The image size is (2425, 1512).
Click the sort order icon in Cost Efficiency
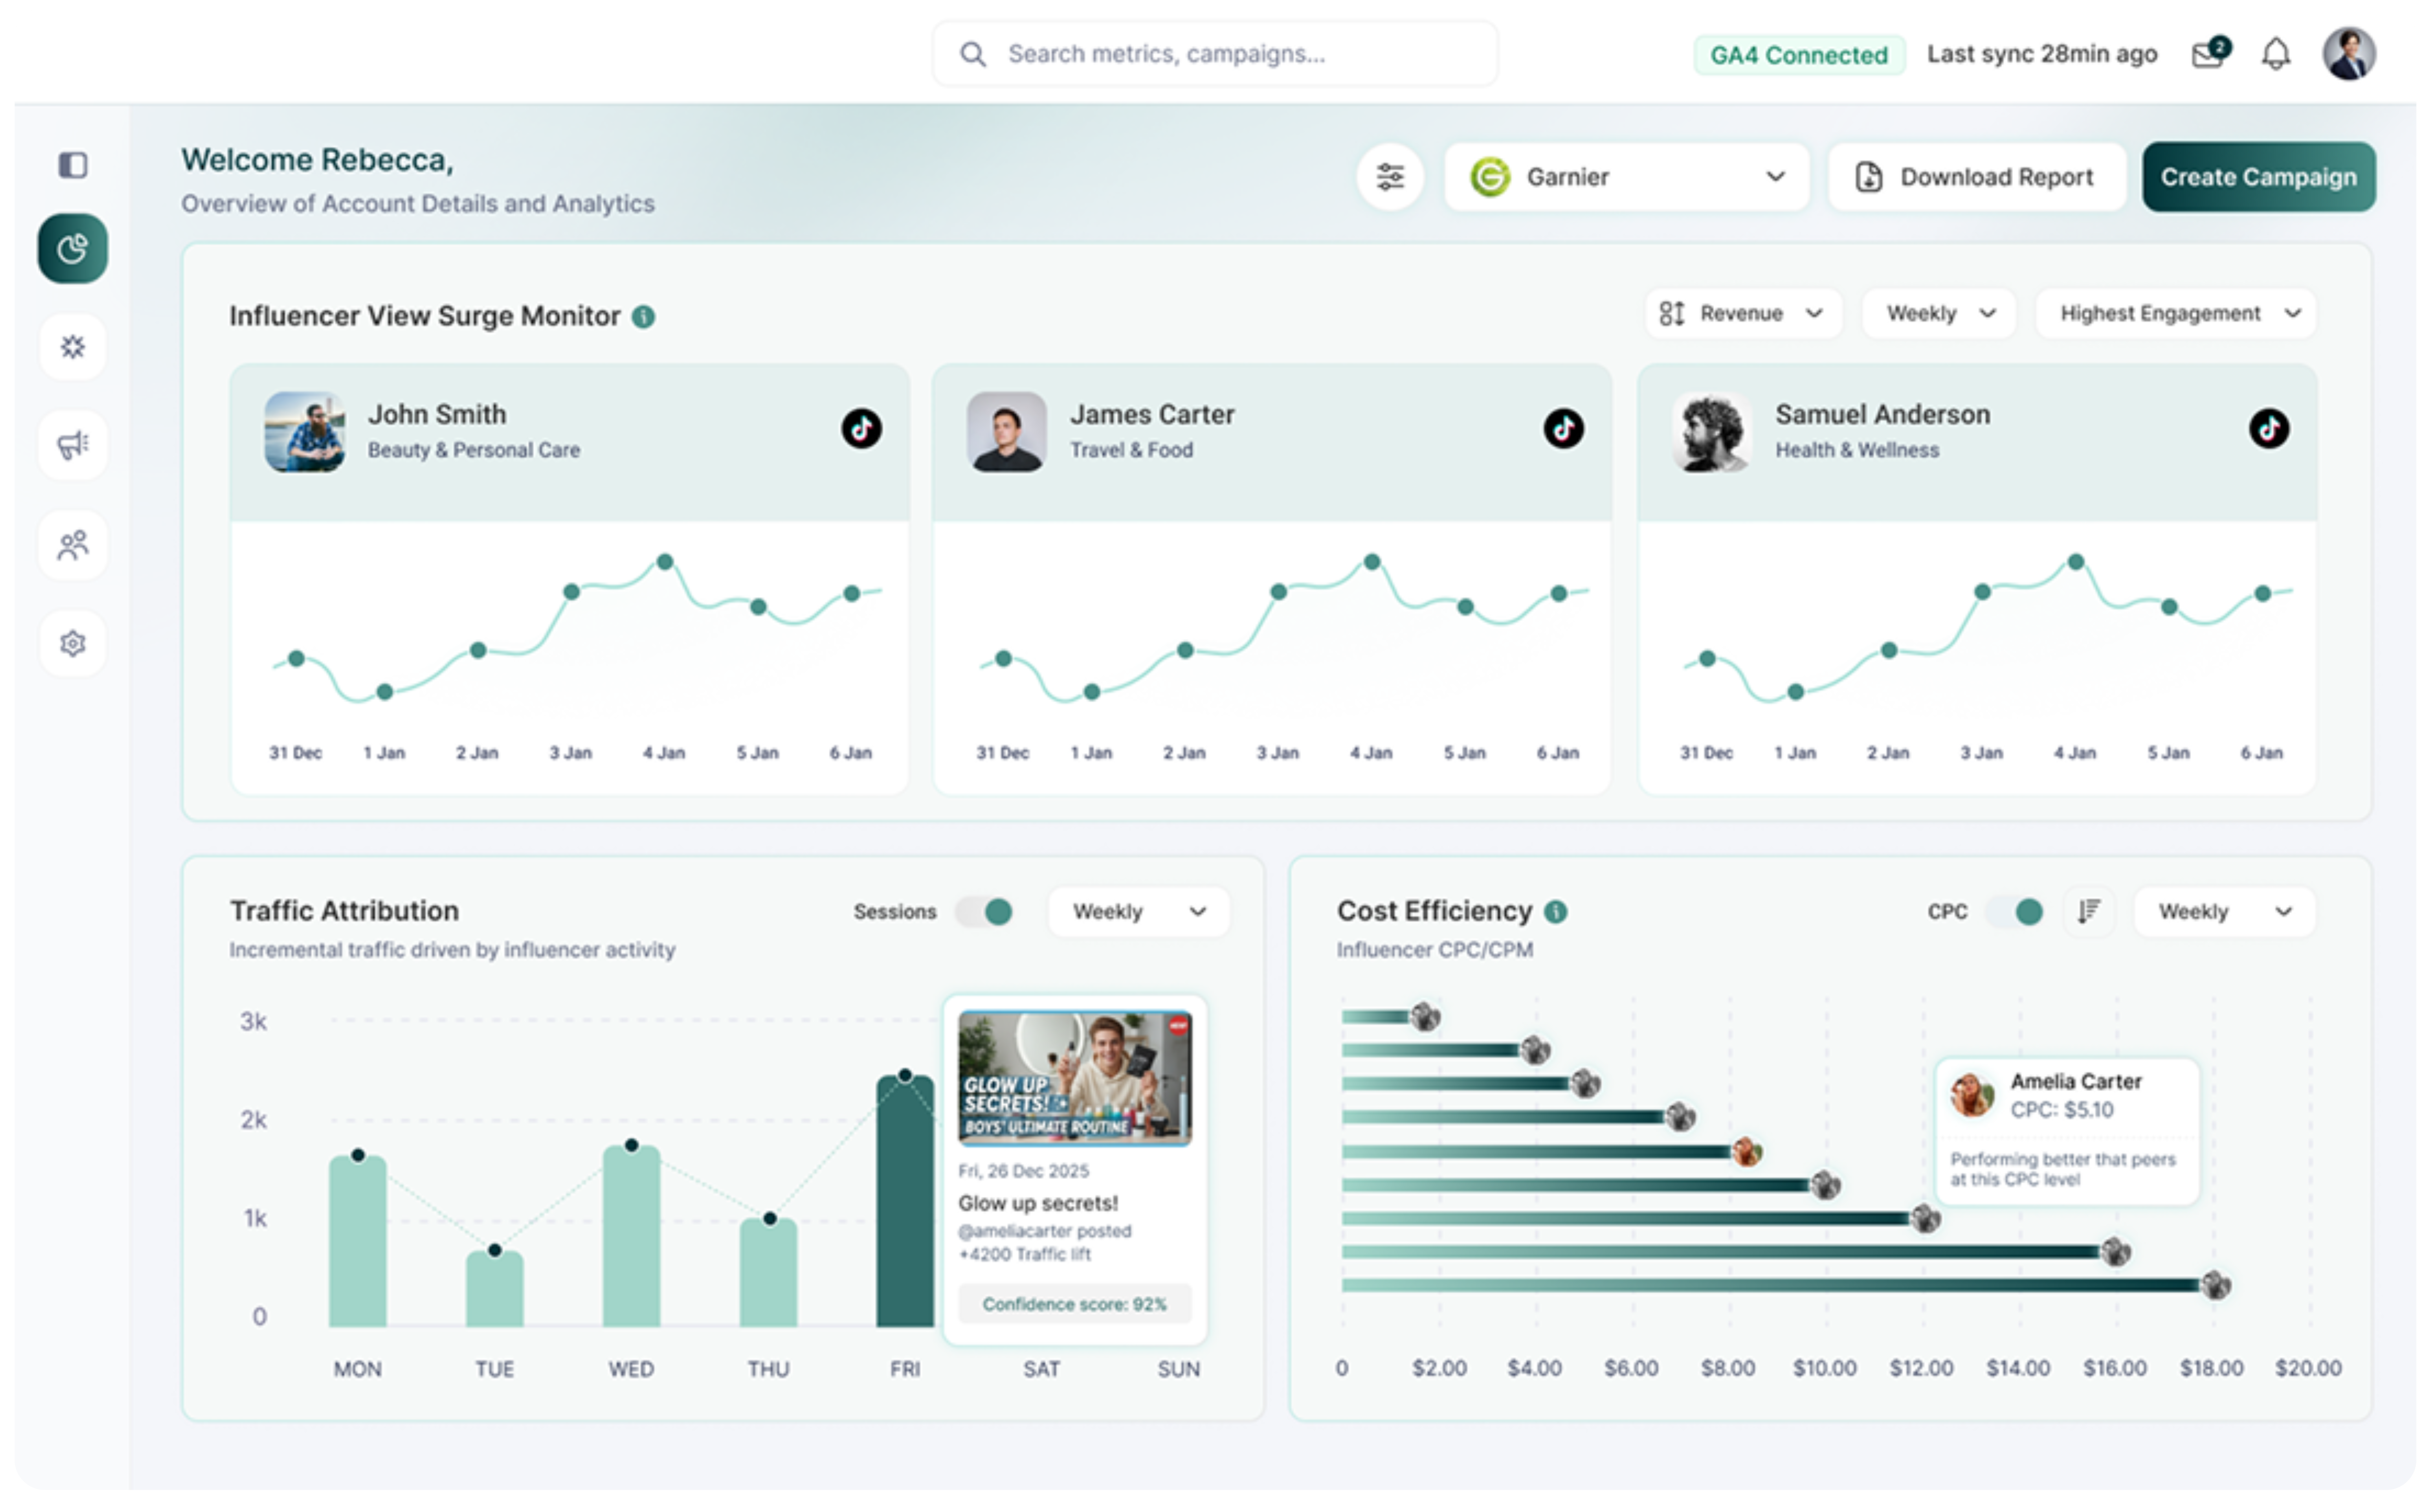2089,911
